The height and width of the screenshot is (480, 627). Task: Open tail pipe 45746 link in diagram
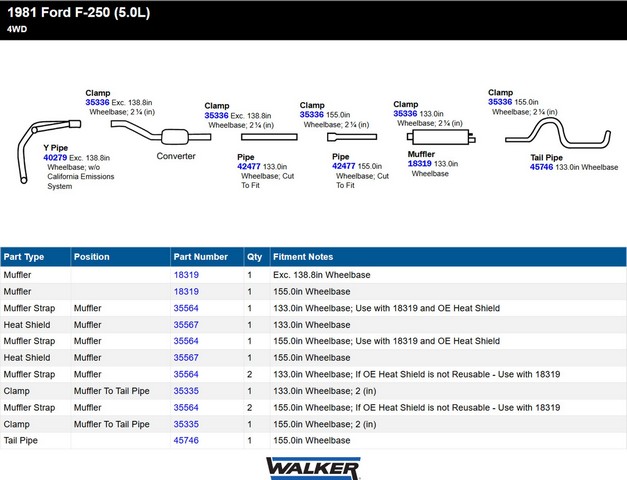click(541, 167)
